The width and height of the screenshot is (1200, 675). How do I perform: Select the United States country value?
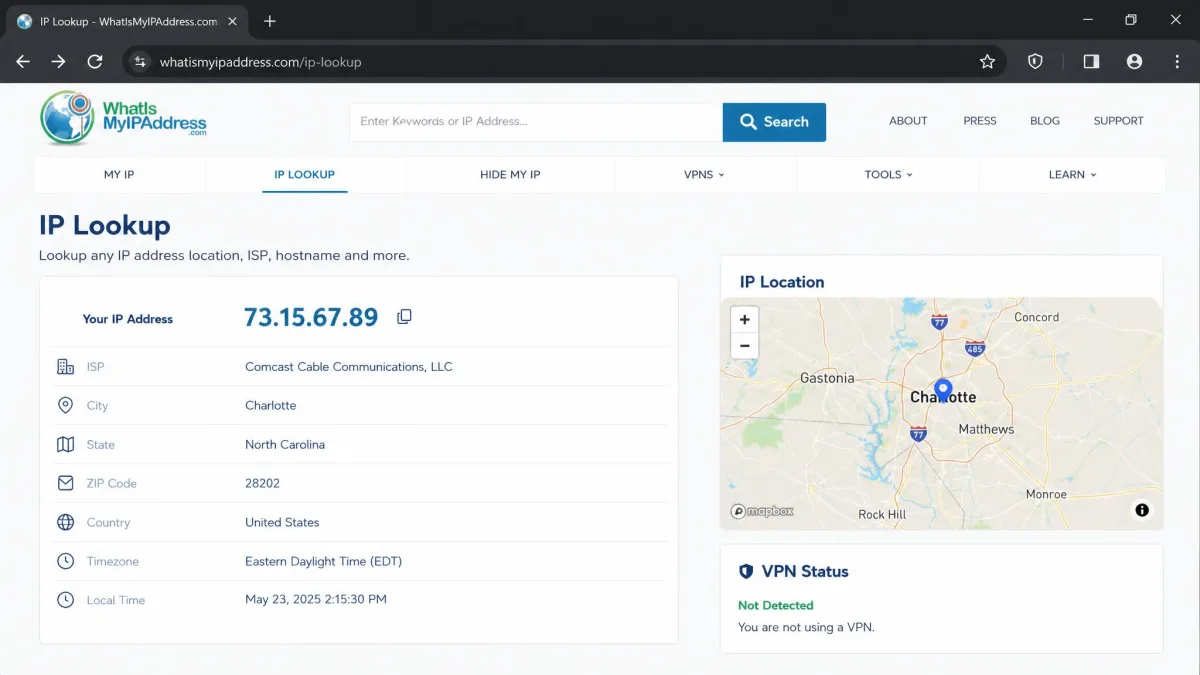pyautogui.click(x=282, y=522)
